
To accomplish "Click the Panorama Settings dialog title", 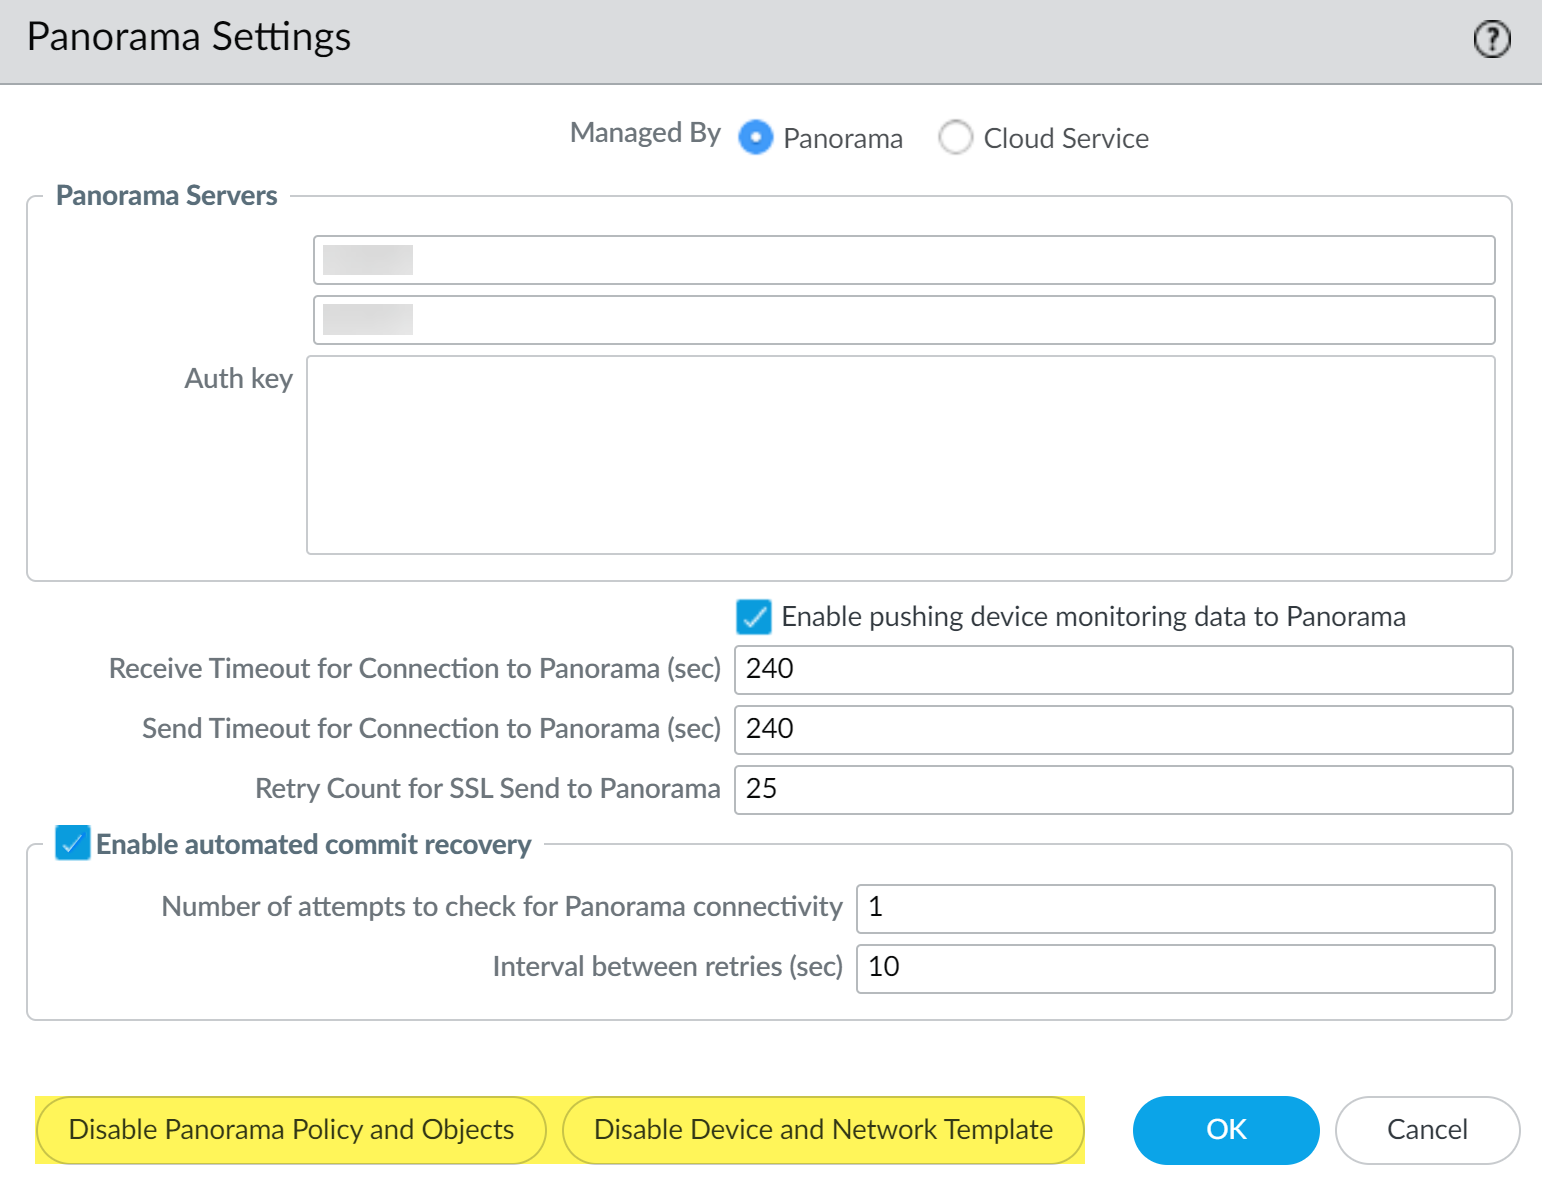I will (189, 38).
